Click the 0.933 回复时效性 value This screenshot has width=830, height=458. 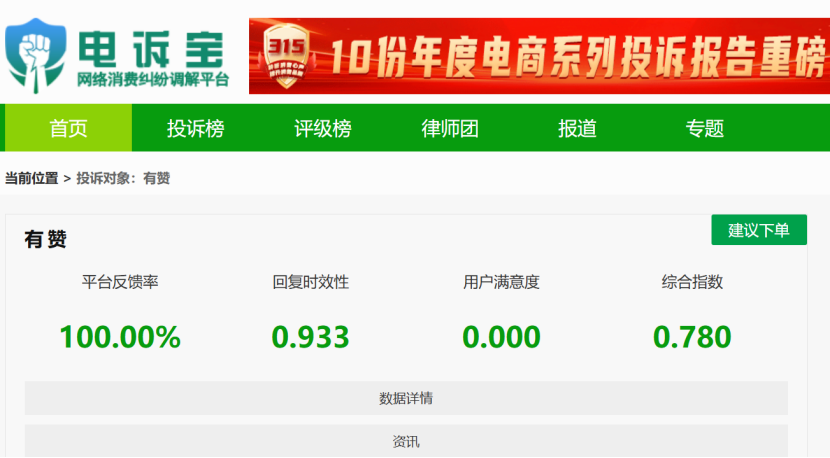[311, 337]
